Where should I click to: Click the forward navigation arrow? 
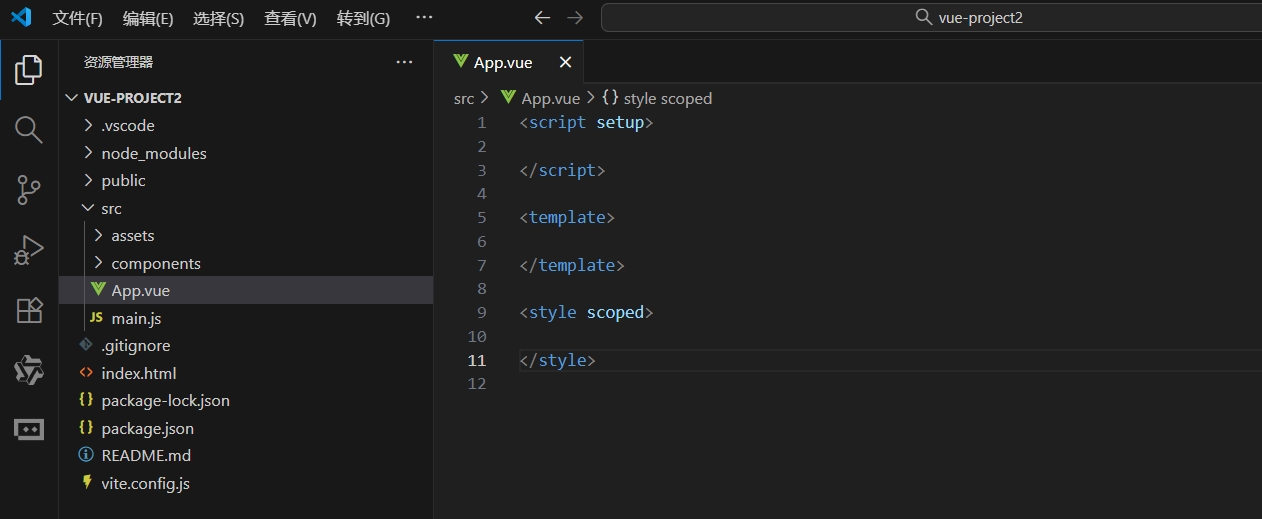575,18
